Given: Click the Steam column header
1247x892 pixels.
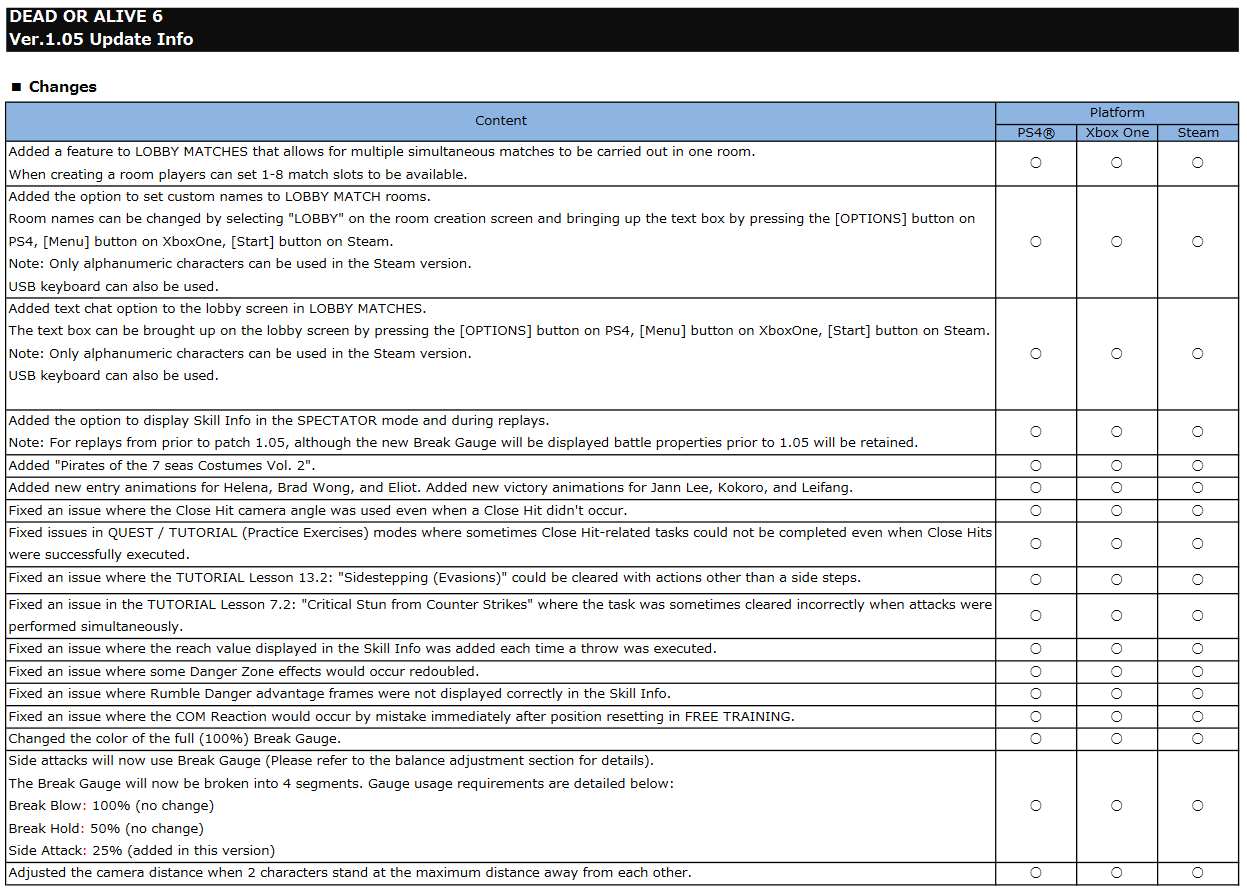Looking at the screenshot, I should [x=1197, y=133].
